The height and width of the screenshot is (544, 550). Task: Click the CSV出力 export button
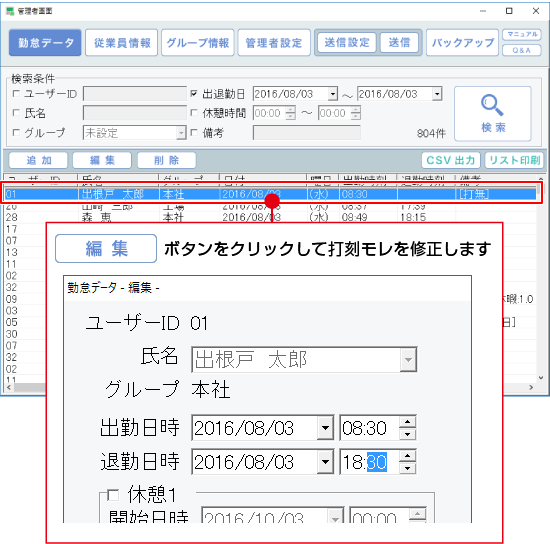(450, 160)
